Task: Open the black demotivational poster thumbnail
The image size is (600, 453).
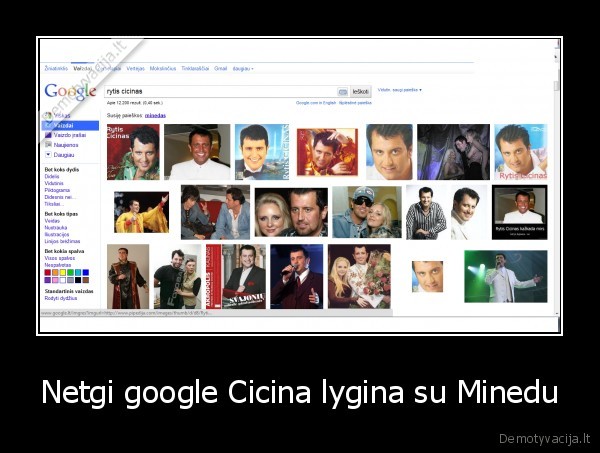Action: pyautogui.click(x=520, y=212)
